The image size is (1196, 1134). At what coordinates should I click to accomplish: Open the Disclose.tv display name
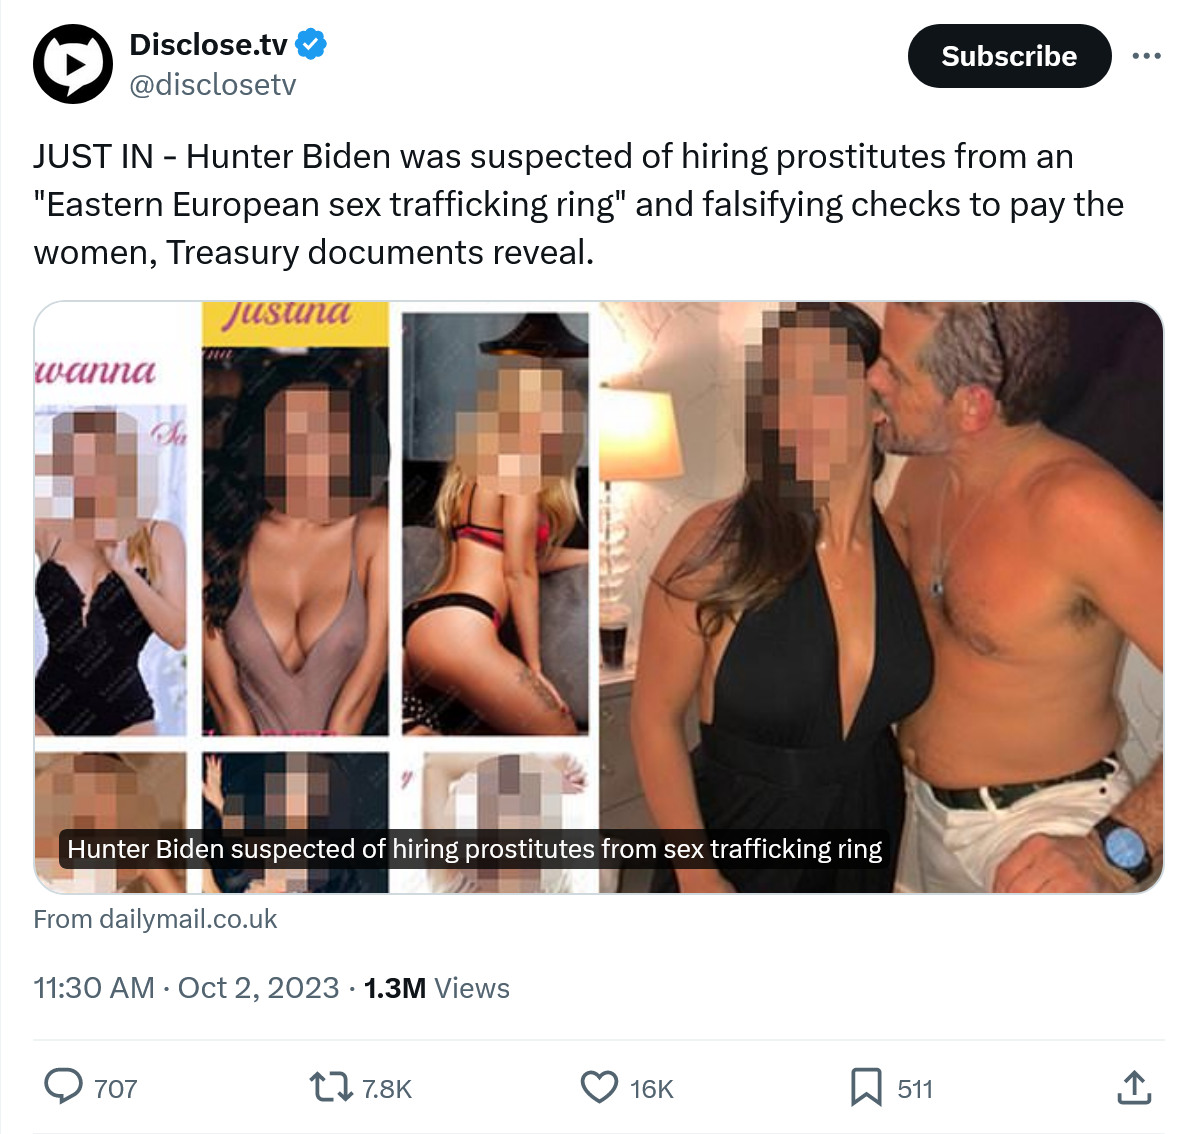[208, 44]
